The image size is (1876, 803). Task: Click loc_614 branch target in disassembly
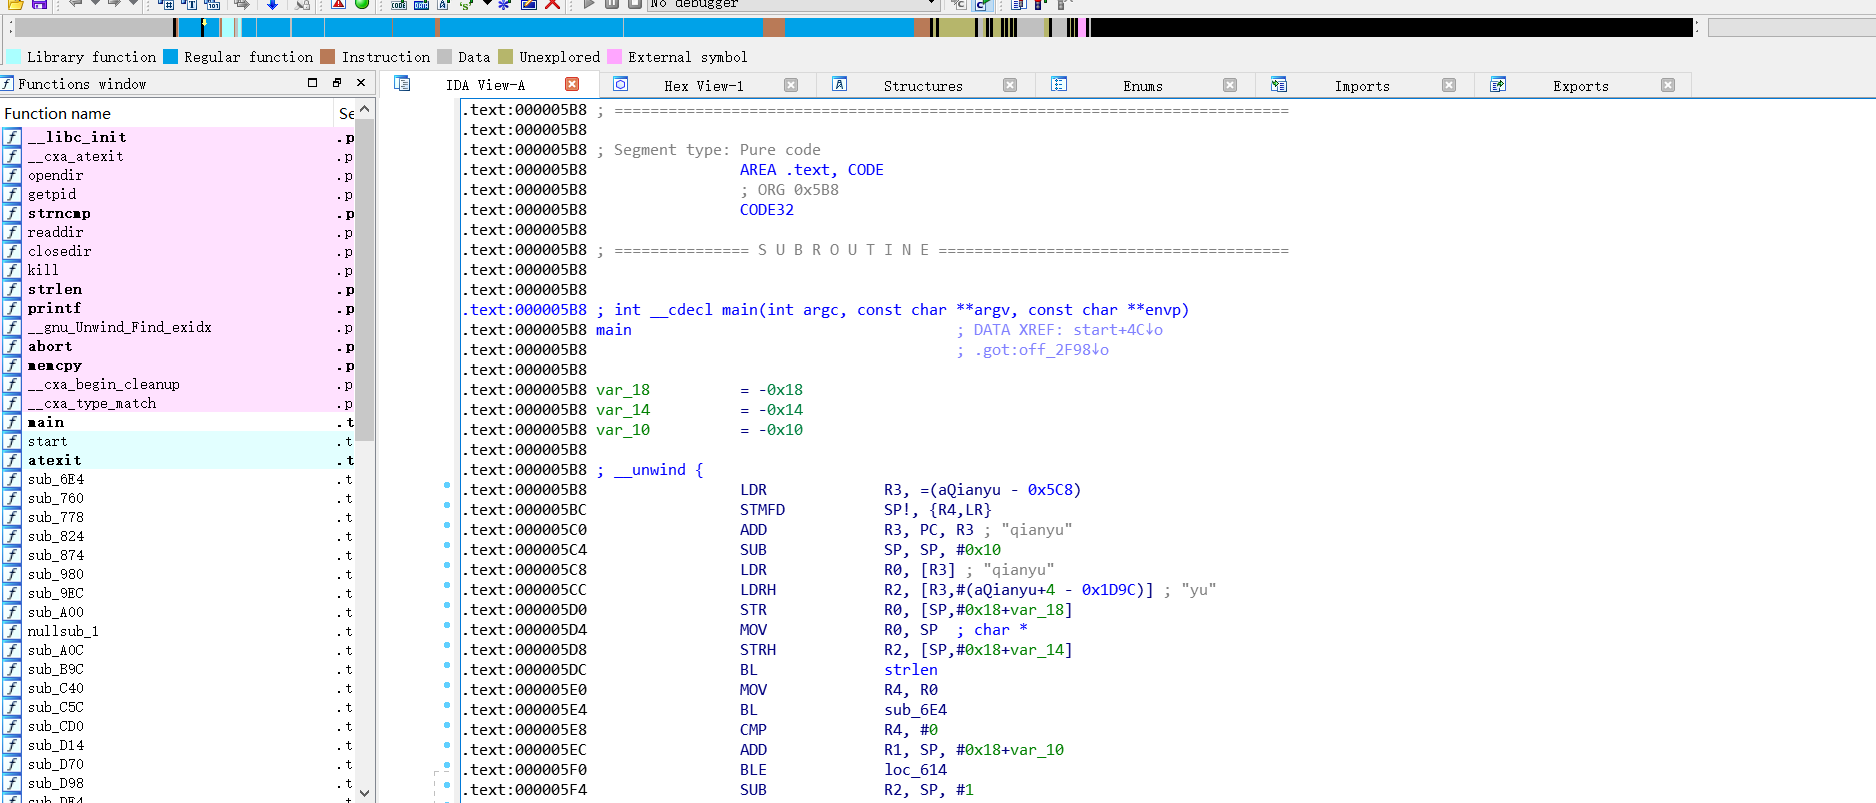pos(915,770)
